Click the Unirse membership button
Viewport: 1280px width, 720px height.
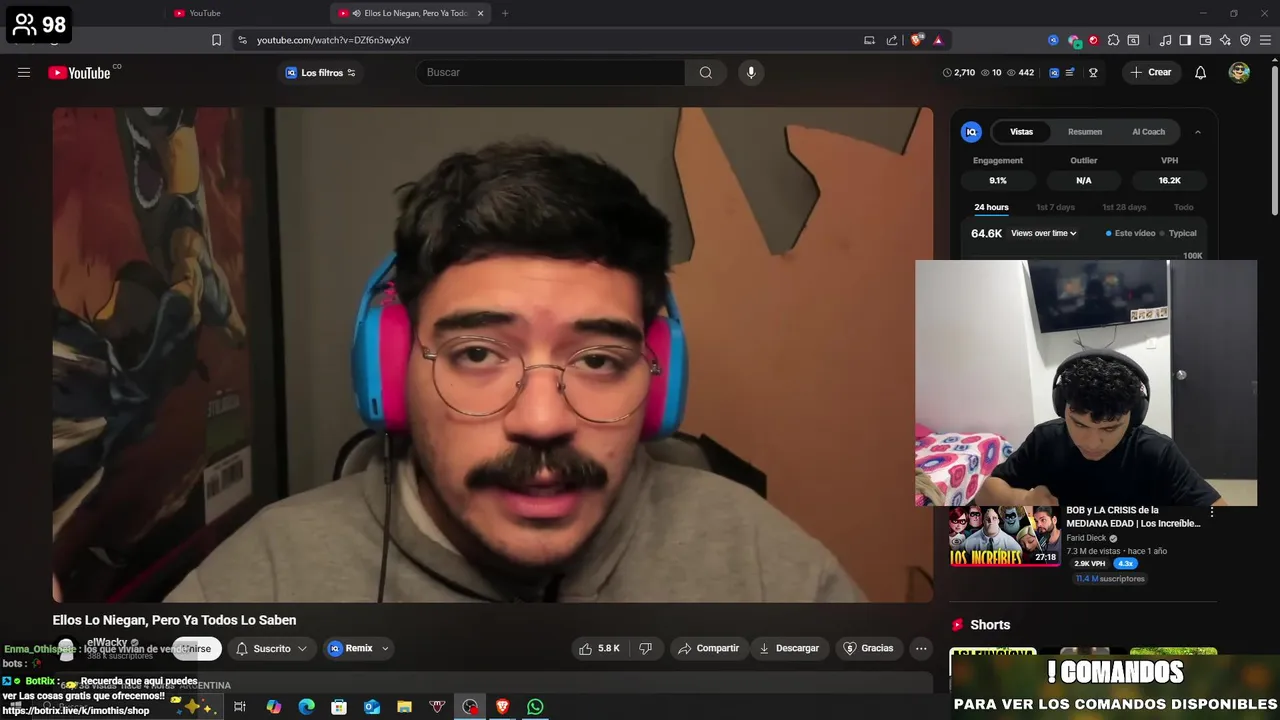[x=197, y=649]
